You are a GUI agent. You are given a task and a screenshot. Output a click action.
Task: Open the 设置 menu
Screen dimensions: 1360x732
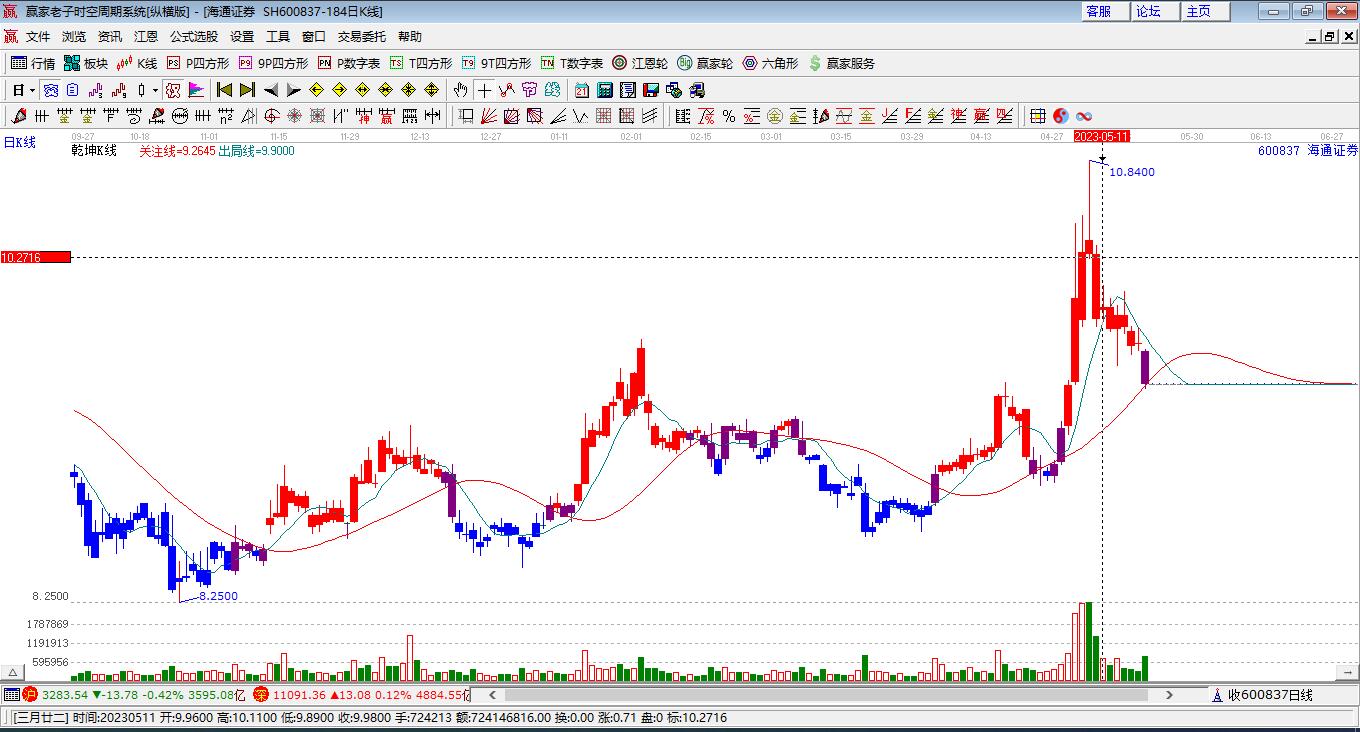pos(242,37)
